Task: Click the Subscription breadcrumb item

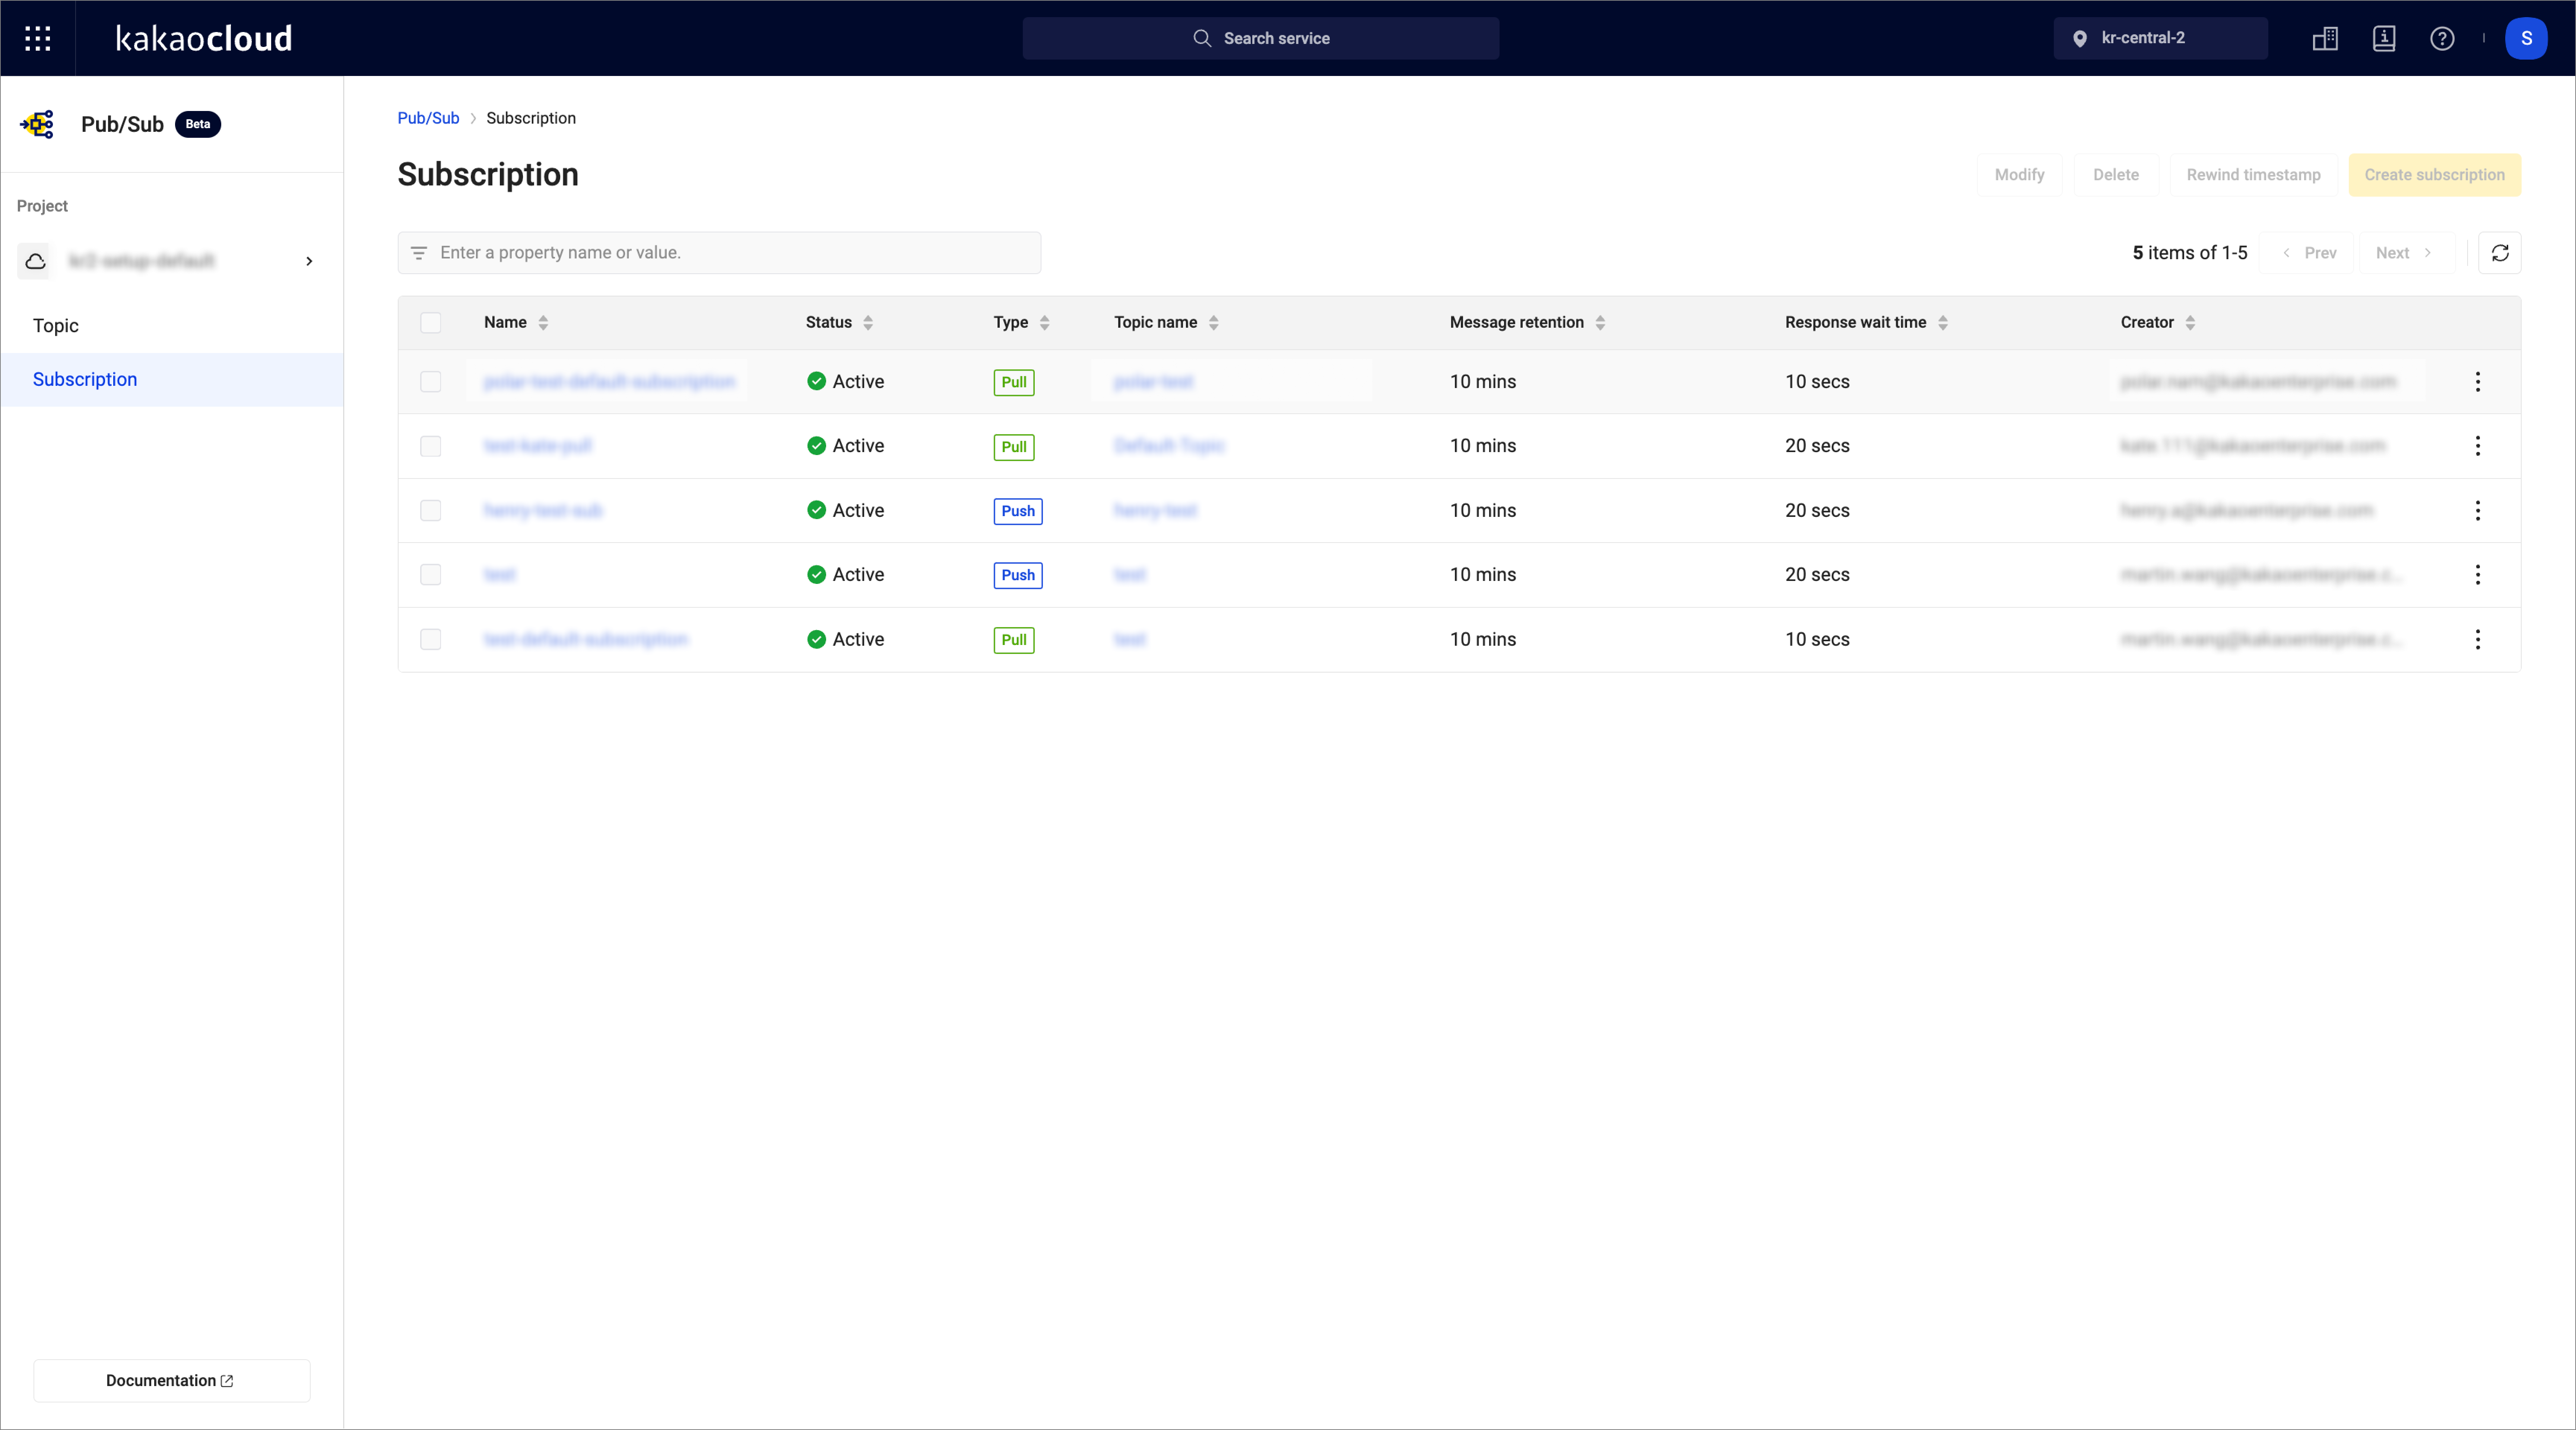Action: (x=531, y=118)
